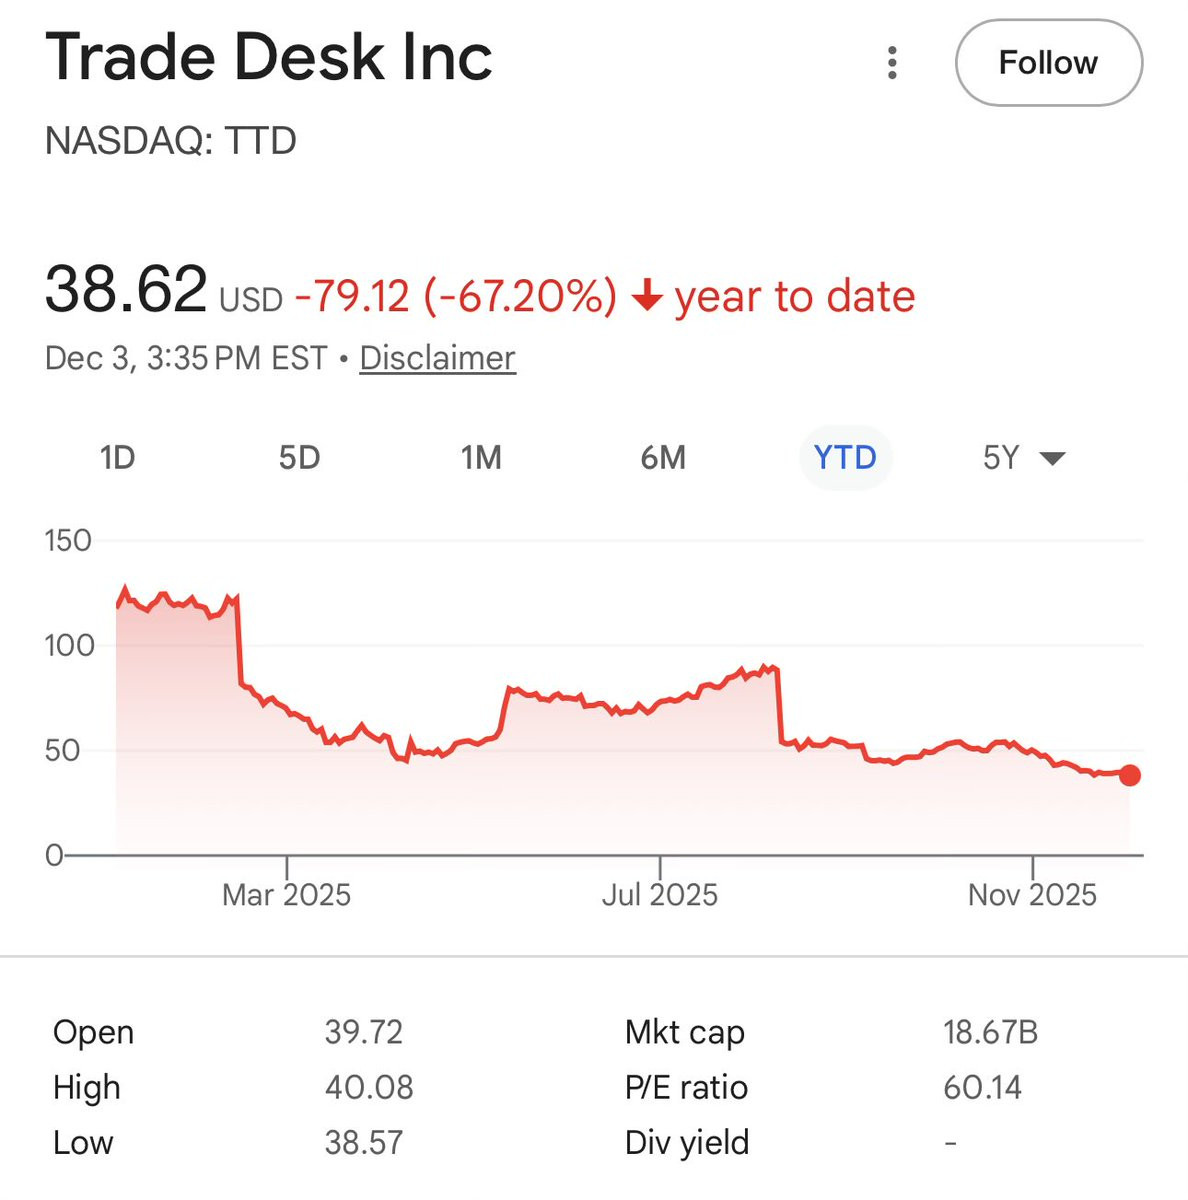Expand the time range dropdown arrow
1188x1200 pixels.
point(1052,459)
